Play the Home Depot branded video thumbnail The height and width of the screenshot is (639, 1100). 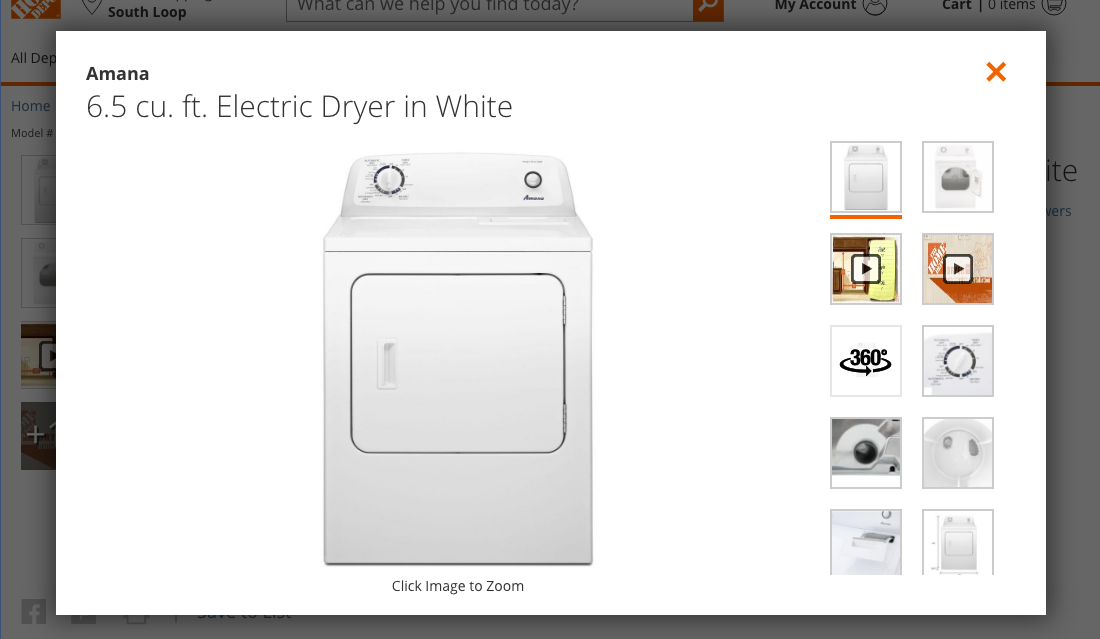[957, 268]
